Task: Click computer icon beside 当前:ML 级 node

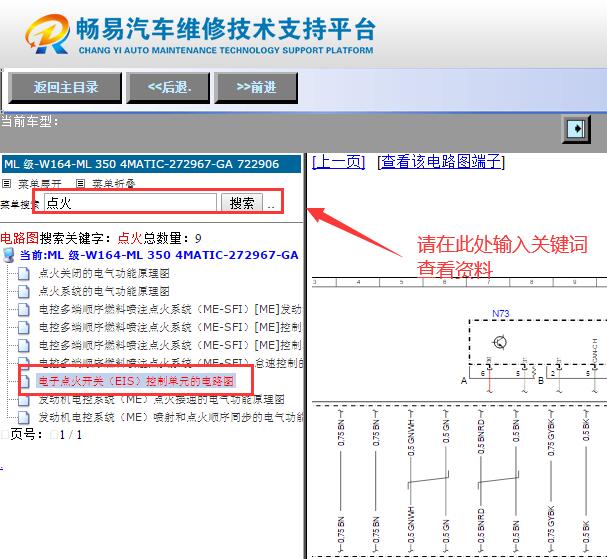Action: click(x=8, y=255)
